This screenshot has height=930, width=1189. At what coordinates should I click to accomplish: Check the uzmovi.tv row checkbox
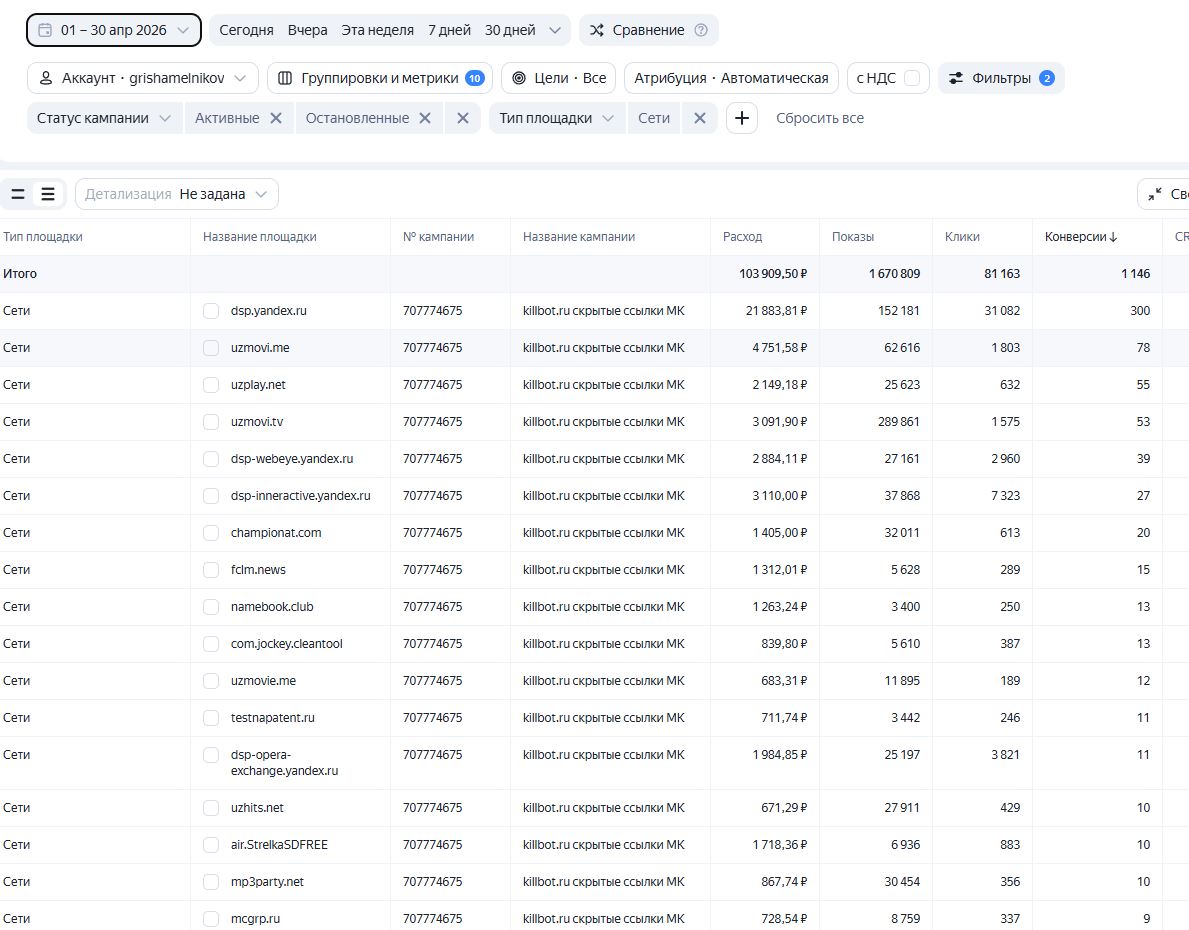click(x=211, y=422)
